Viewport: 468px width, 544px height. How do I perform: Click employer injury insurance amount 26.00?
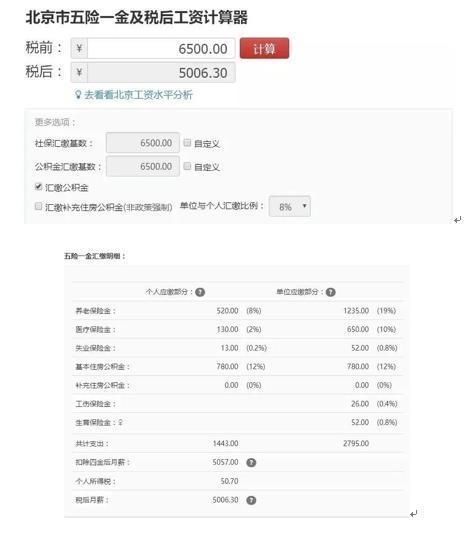360,404
